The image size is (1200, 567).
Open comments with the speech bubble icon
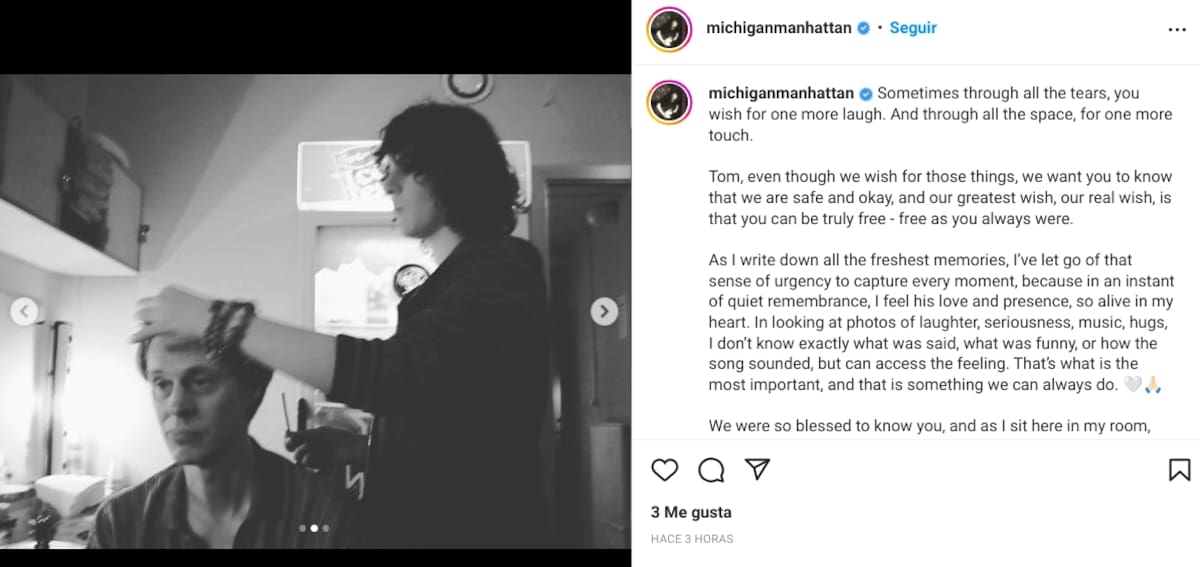[711, 470]
